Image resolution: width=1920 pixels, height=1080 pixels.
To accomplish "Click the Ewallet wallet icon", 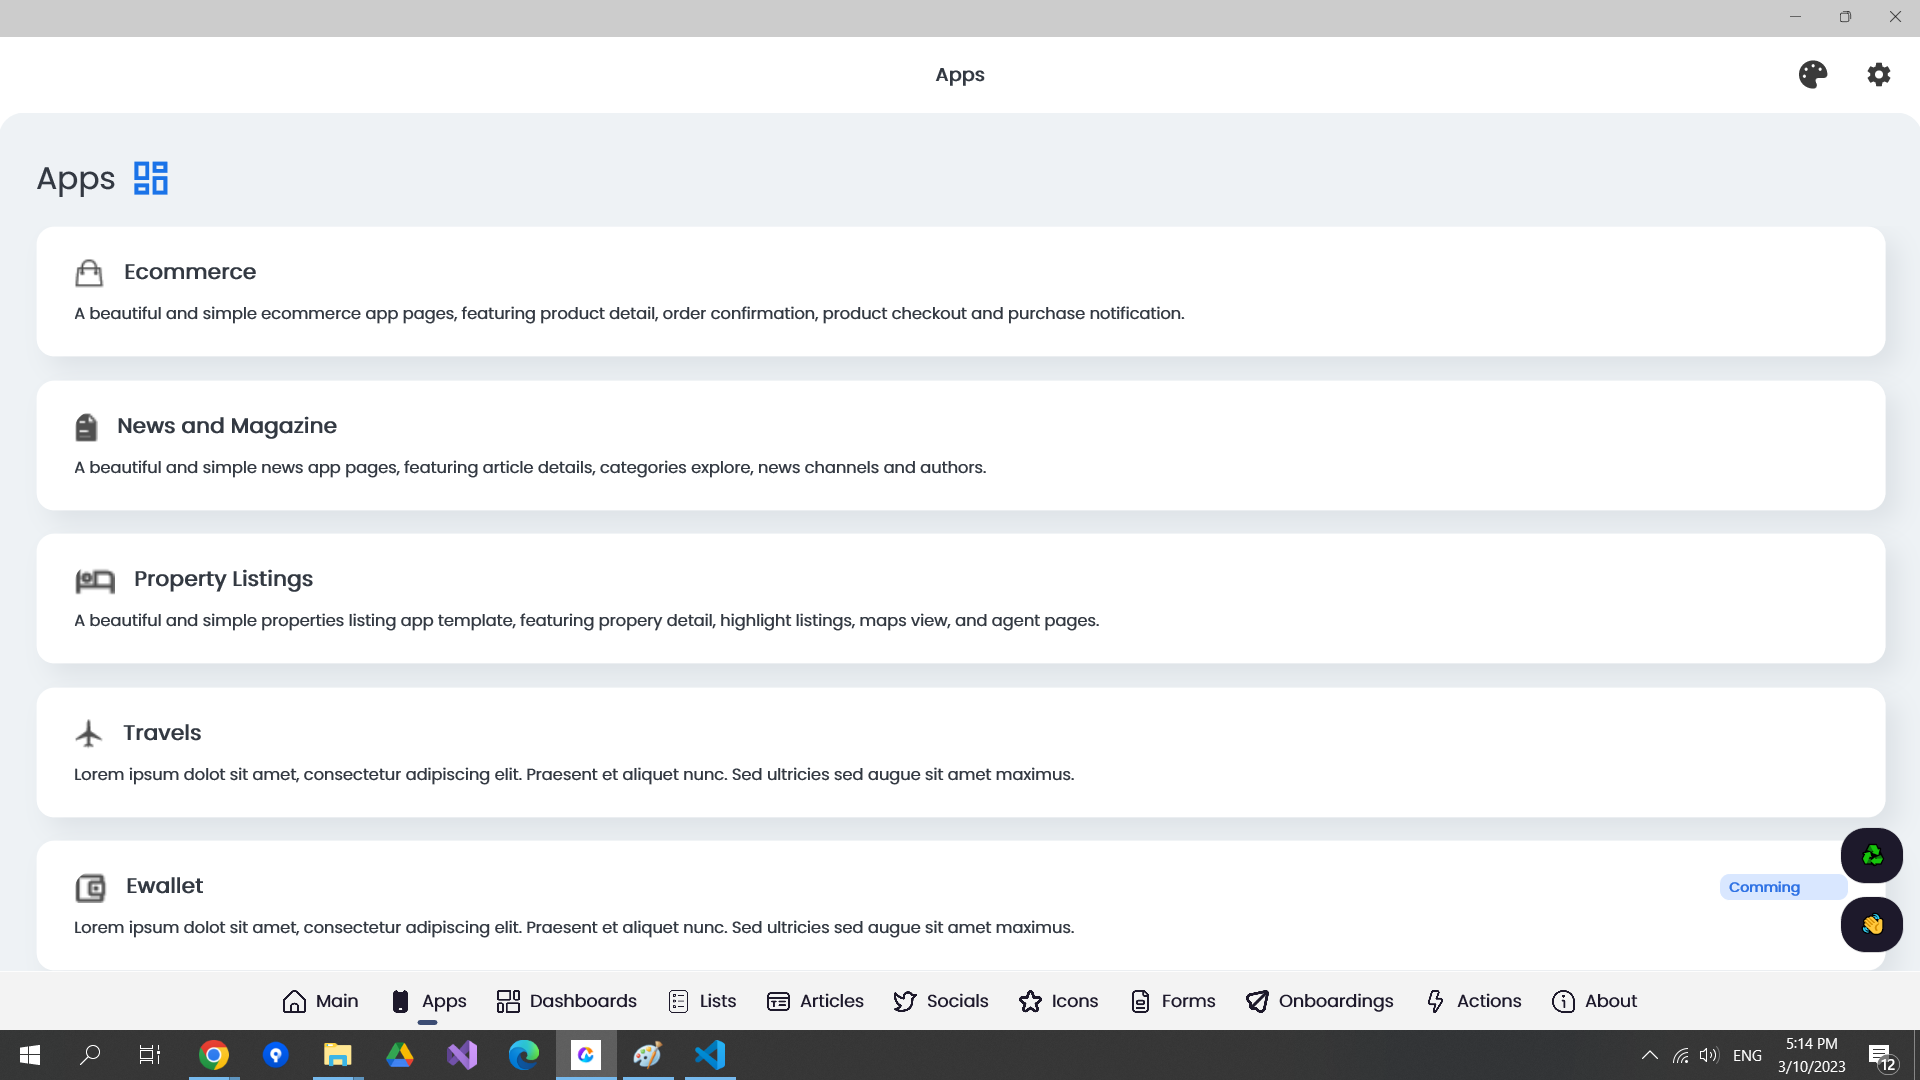I will (x=90, y=888).
